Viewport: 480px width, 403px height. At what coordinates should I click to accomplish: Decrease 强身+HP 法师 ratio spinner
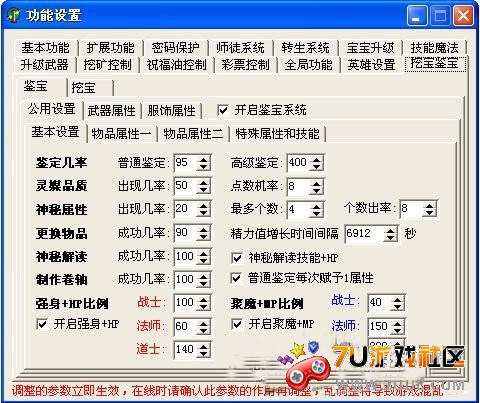[203, 330]
